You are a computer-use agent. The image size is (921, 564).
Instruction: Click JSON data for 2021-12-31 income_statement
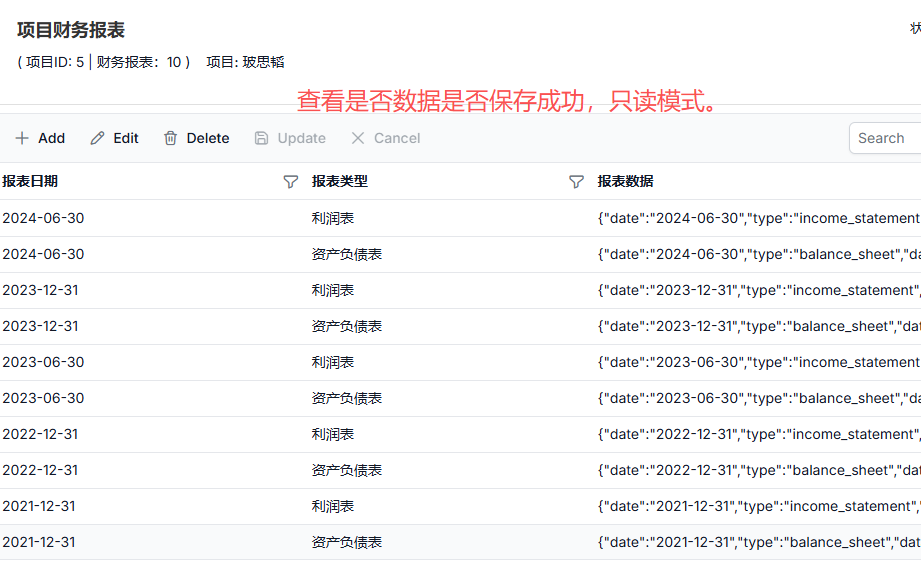click(759, 506)
